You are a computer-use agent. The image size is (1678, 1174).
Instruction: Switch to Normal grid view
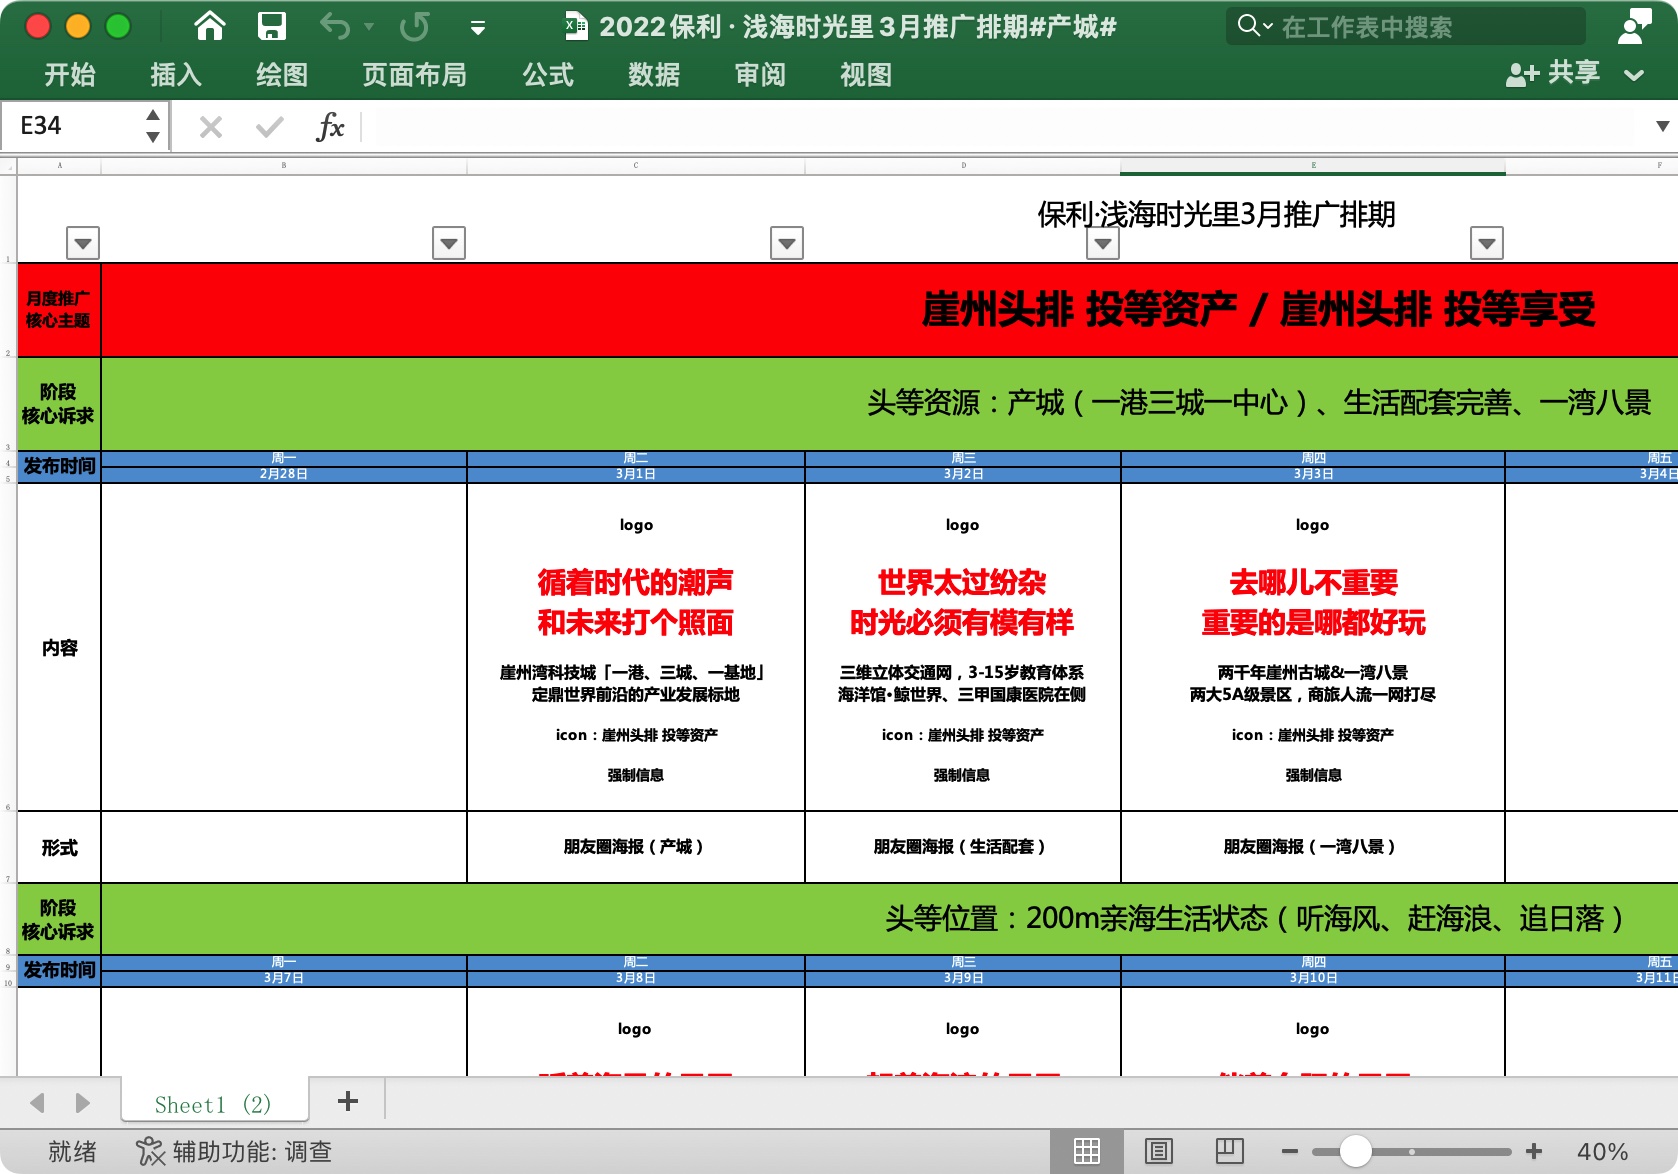point(1086,1152)
